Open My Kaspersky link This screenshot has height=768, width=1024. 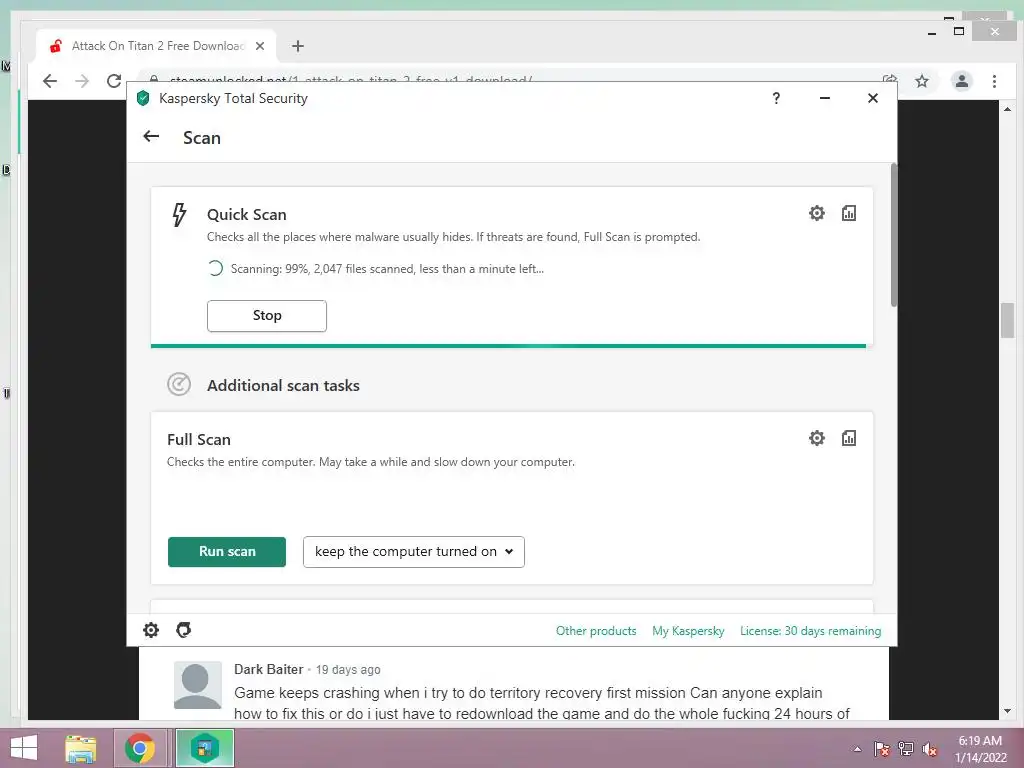pos(688,631)
